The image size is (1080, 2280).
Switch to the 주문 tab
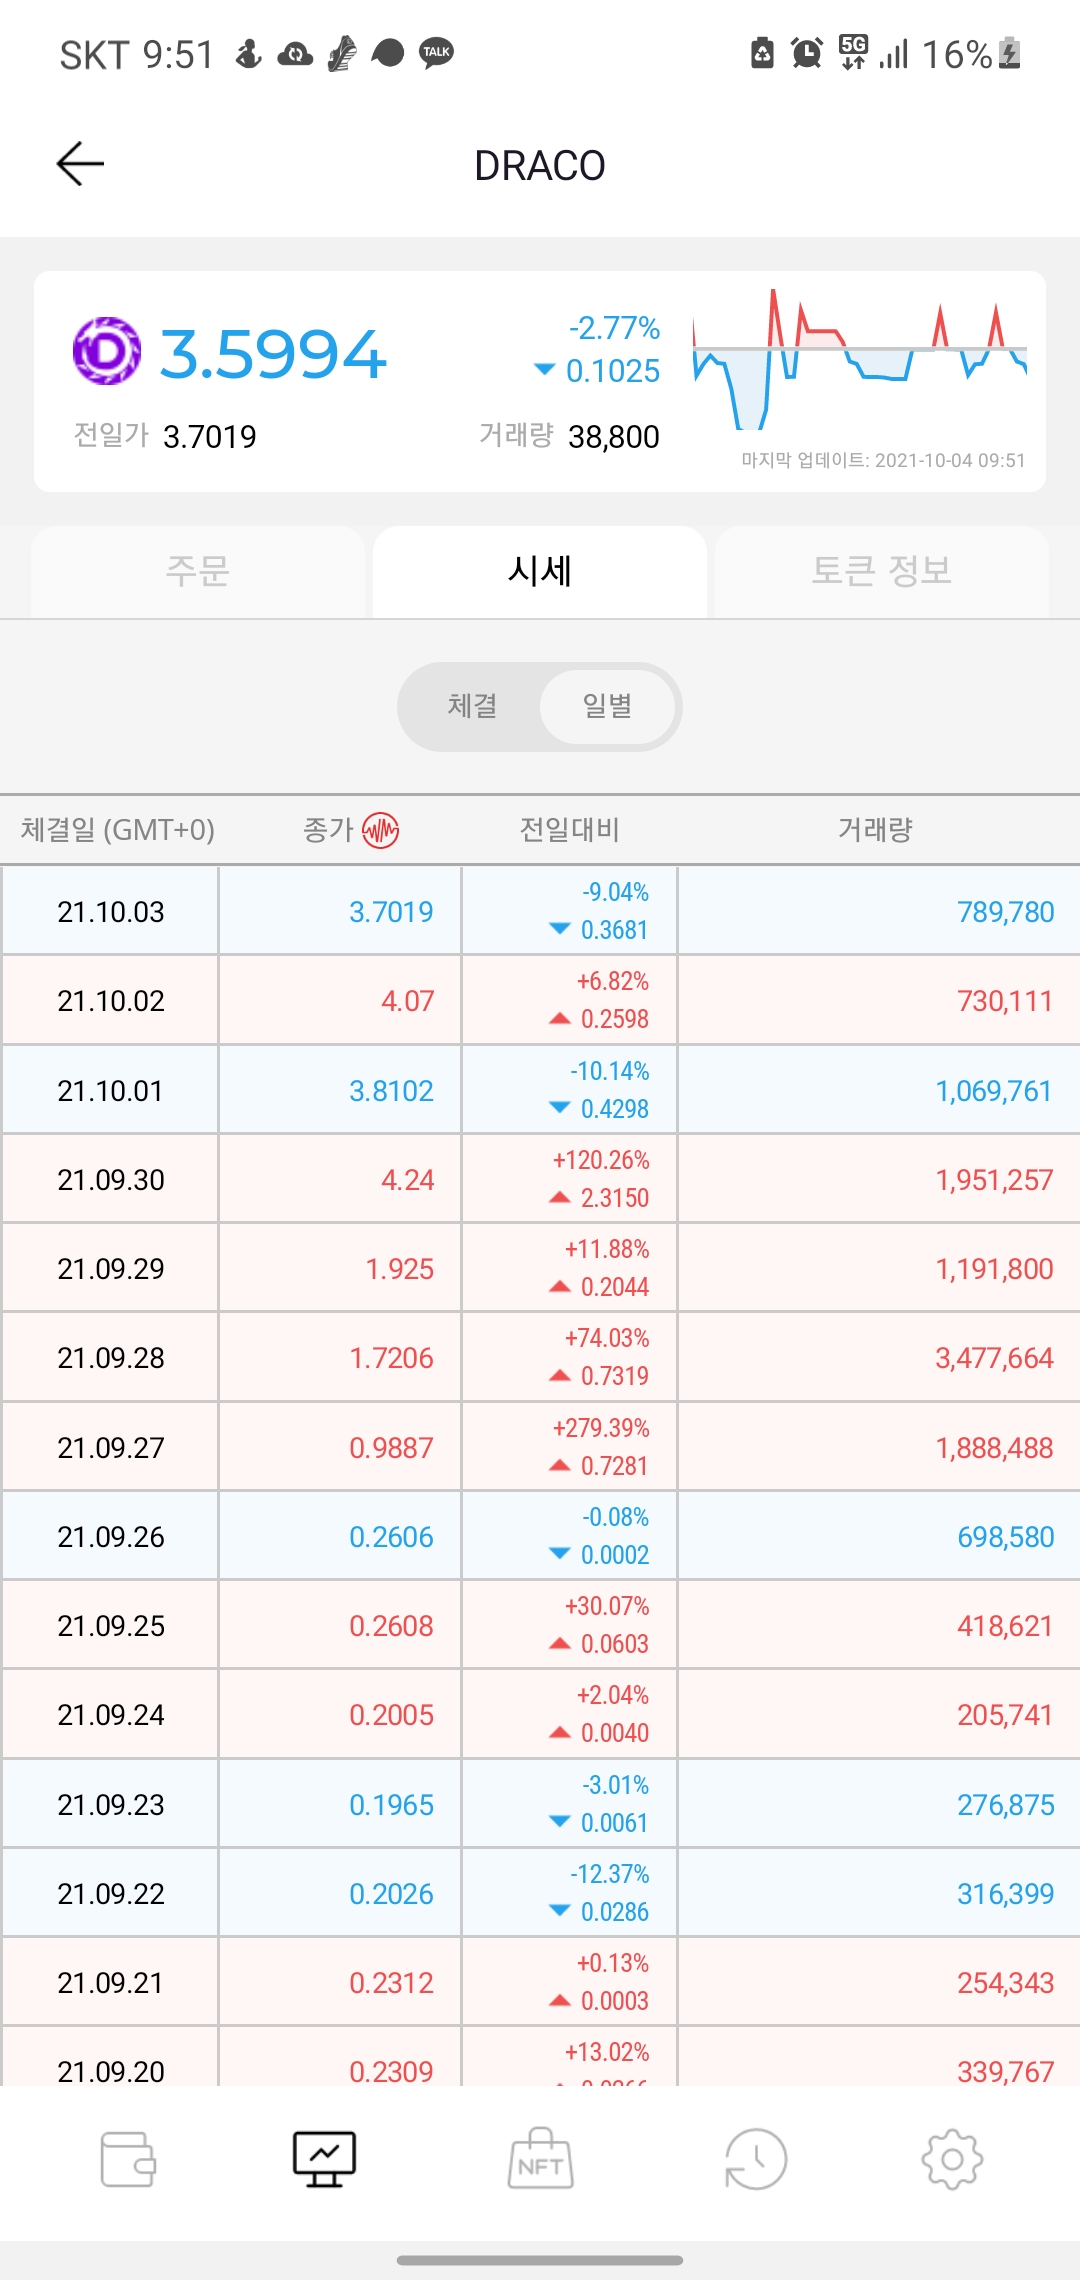click(198, 572)
